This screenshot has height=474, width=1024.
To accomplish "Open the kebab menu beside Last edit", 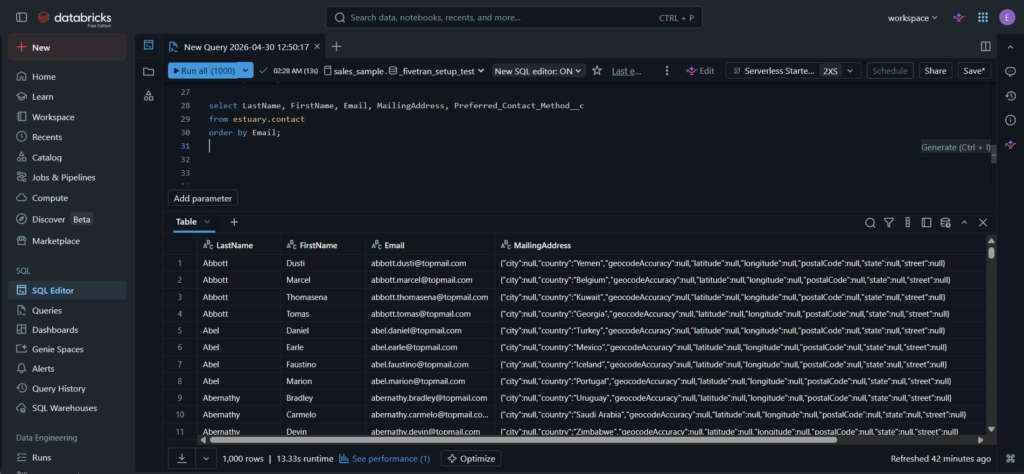I will point(667,71).
